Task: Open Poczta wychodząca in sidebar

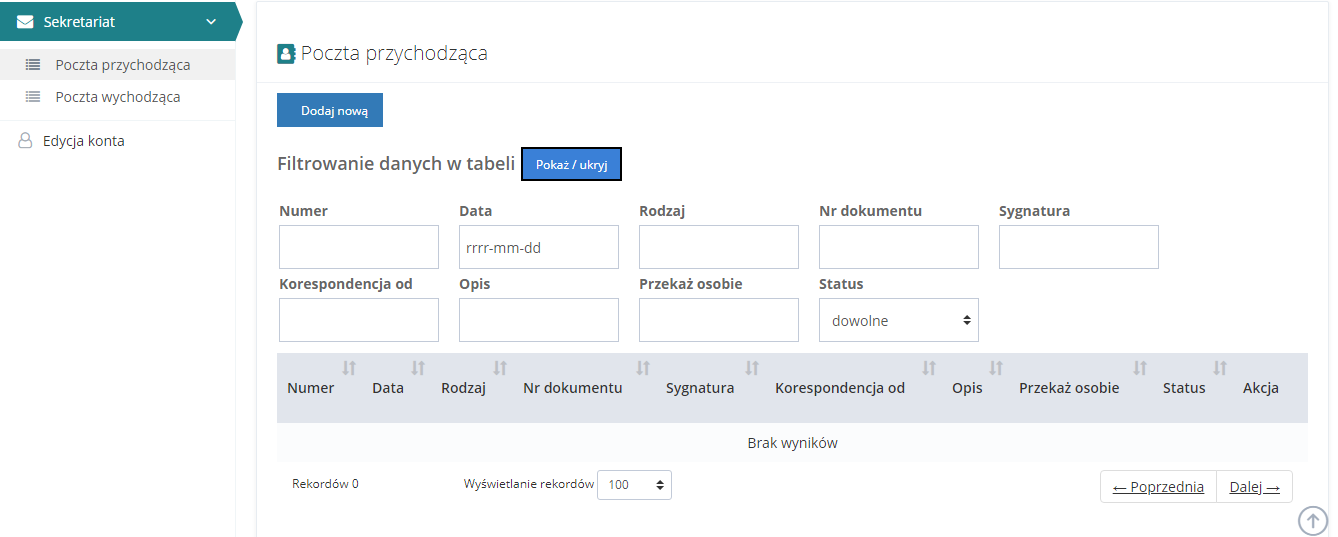Action: [x=117, y=97]
